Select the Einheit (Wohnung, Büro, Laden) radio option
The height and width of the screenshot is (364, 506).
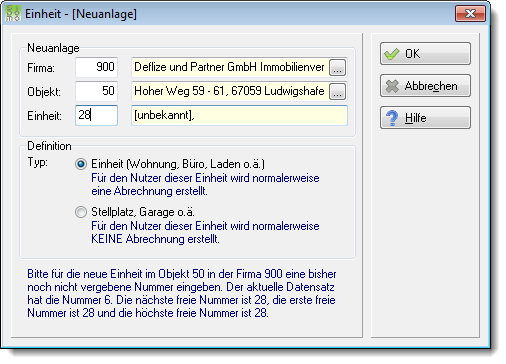pos(81,164)
